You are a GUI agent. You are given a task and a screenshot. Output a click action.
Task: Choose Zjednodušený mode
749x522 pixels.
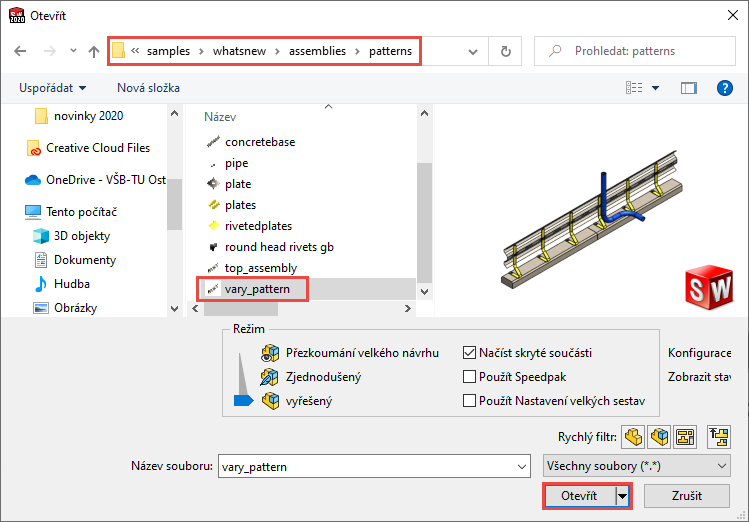click(310, 377)
